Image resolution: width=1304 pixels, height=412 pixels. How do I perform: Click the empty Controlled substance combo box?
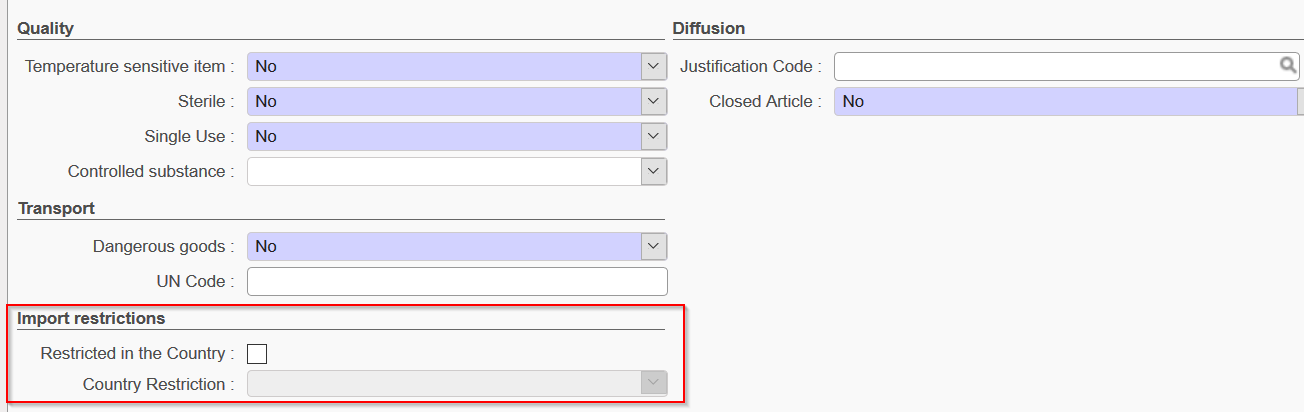444,171
